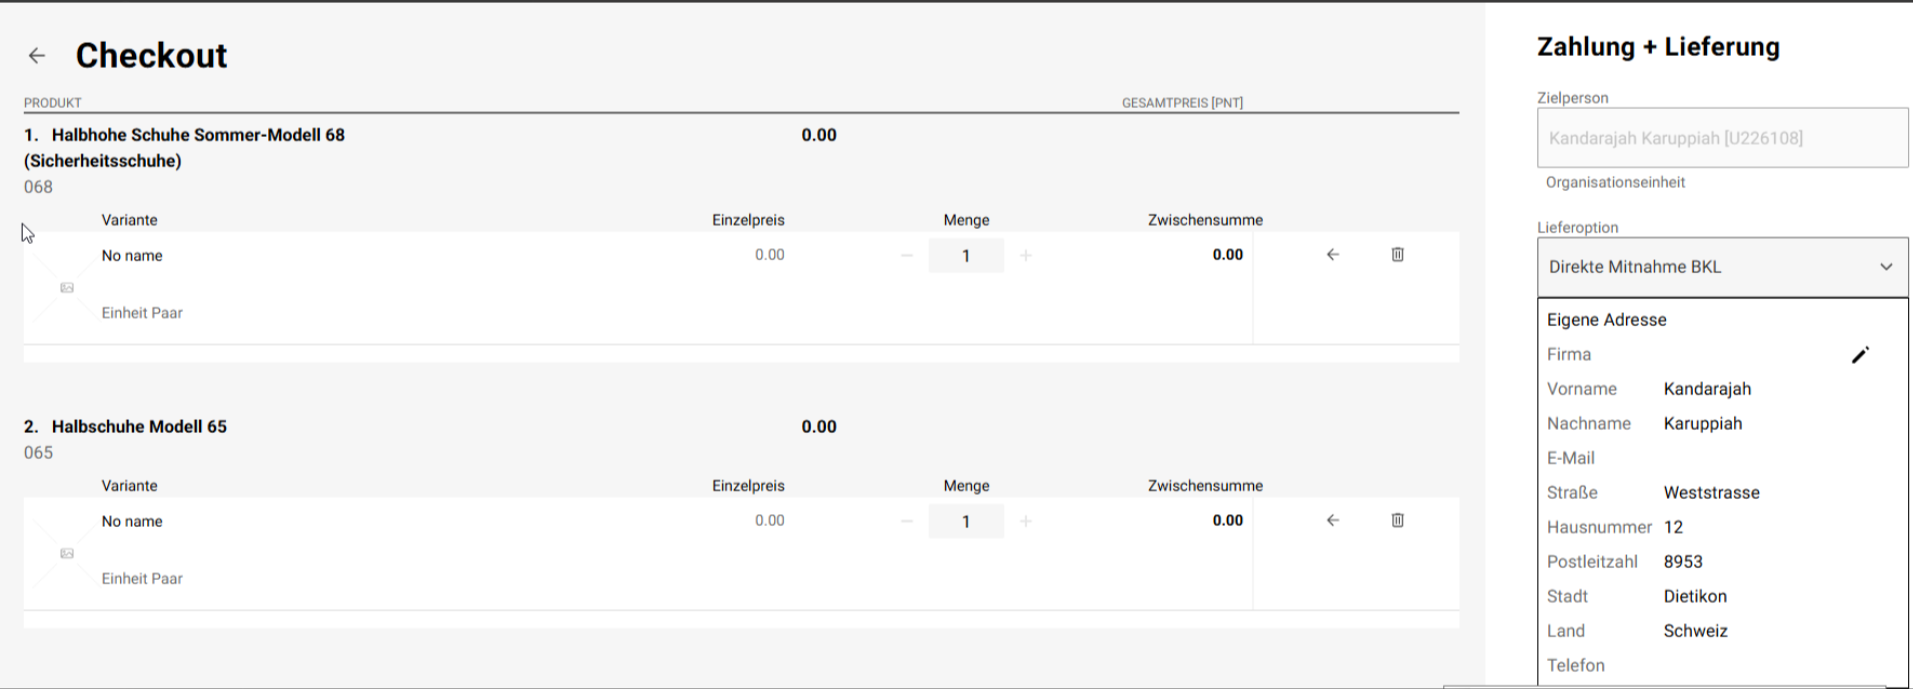Increase quantity of Halbschuhe Modell 65
The image size is (1913, 689).
[x=1025, y=522]
